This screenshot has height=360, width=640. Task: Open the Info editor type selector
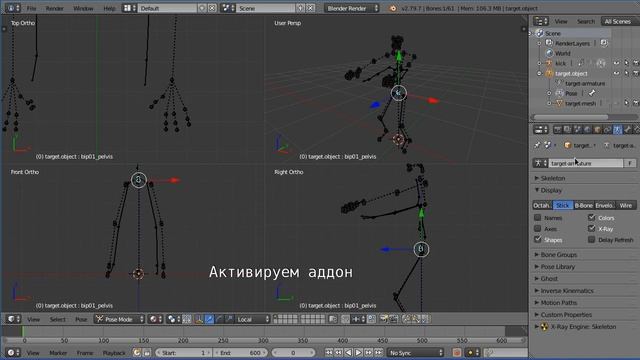click(12, 8)
